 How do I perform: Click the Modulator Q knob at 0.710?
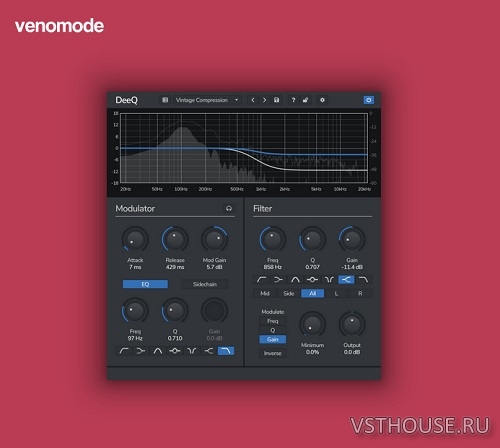[175, 311]
